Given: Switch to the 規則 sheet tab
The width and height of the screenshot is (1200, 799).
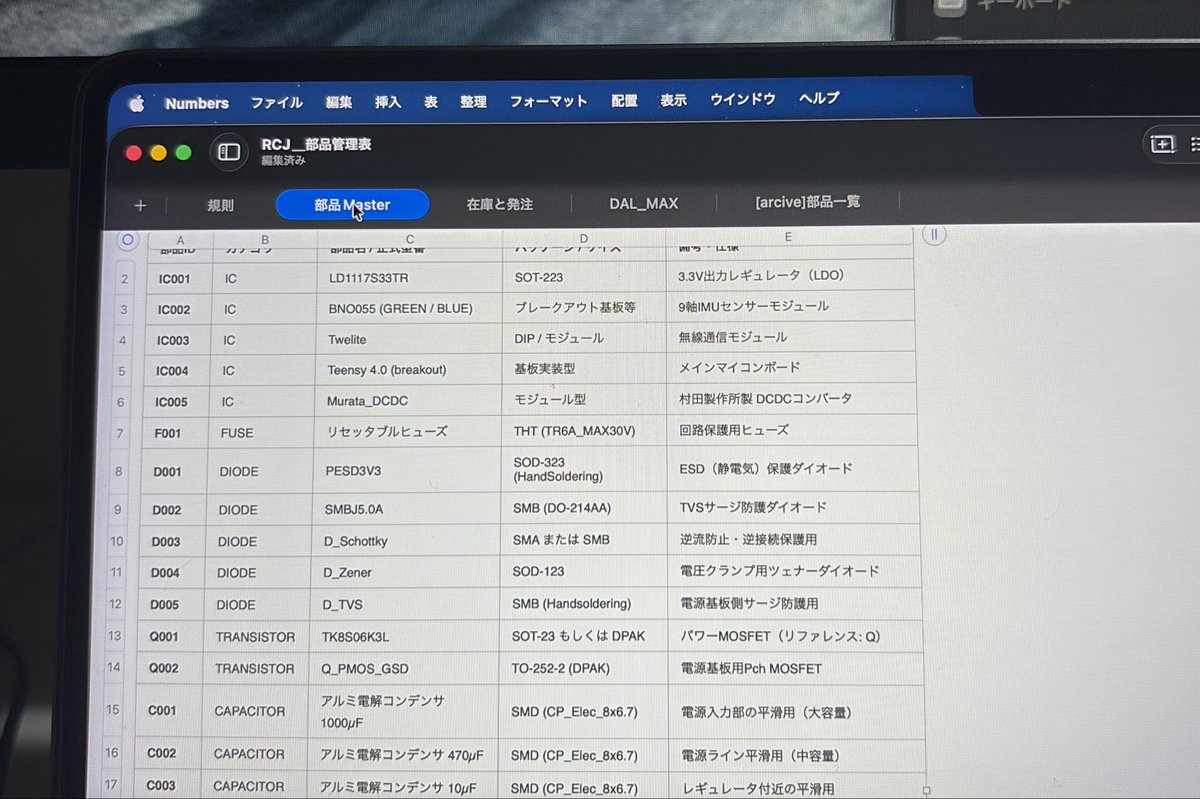Looking at the screenshot, I should pos(221,206).
